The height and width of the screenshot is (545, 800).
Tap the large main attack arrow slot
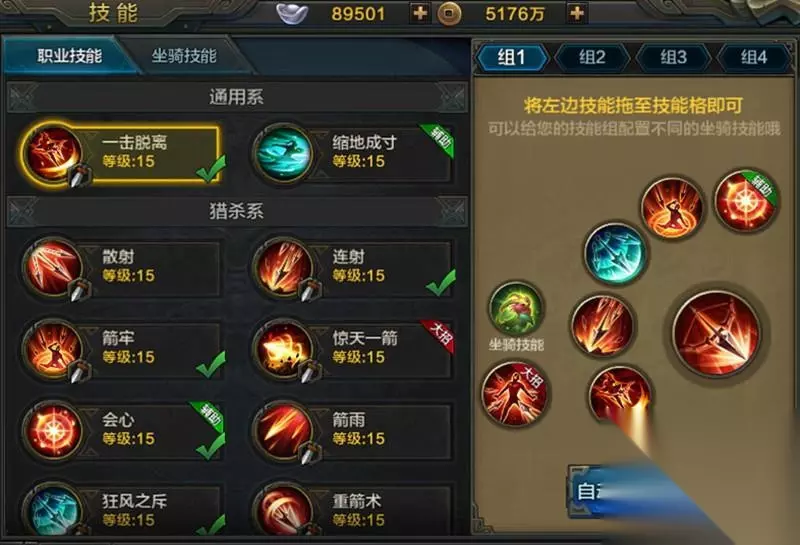(x=716, y=334)
